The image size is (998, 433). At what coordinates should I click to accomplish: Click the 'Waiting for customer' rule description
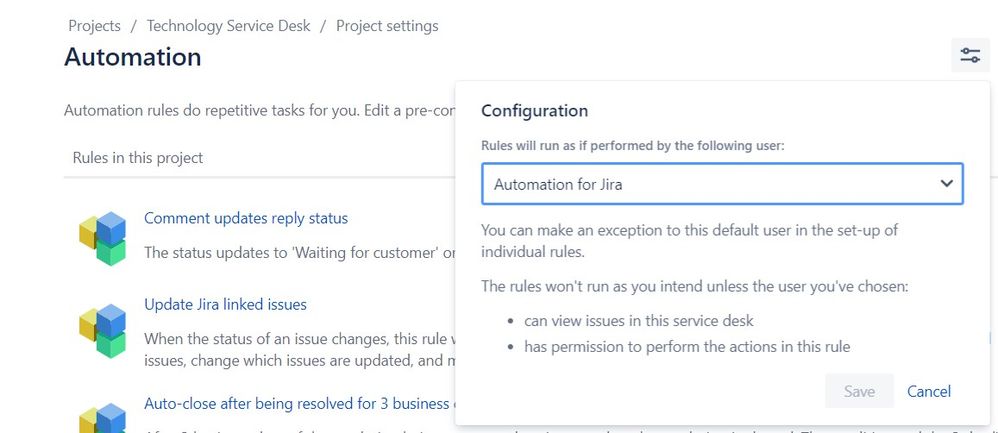pyautogui.click(x=300, y=252)
